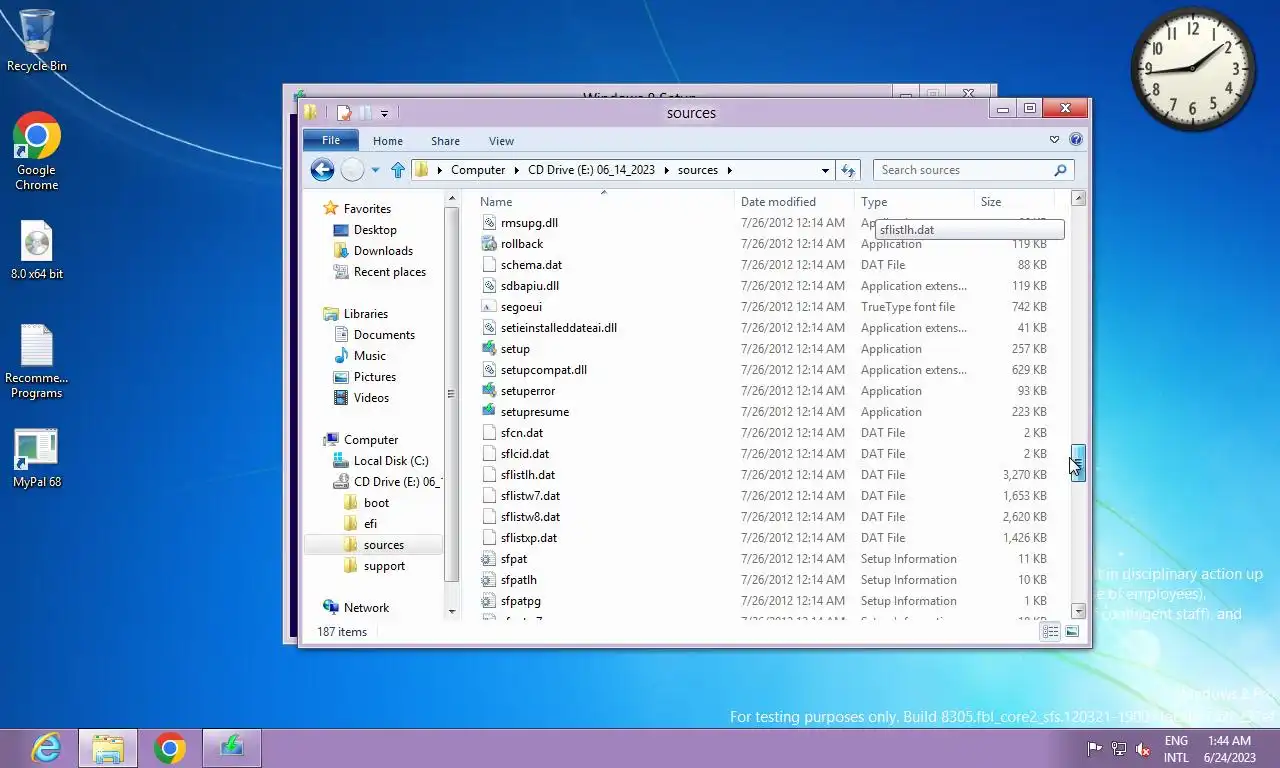The width and height of the screenshot is (1280, 768).
Task: Select the support folder in tree
Action: click(384, 566)
